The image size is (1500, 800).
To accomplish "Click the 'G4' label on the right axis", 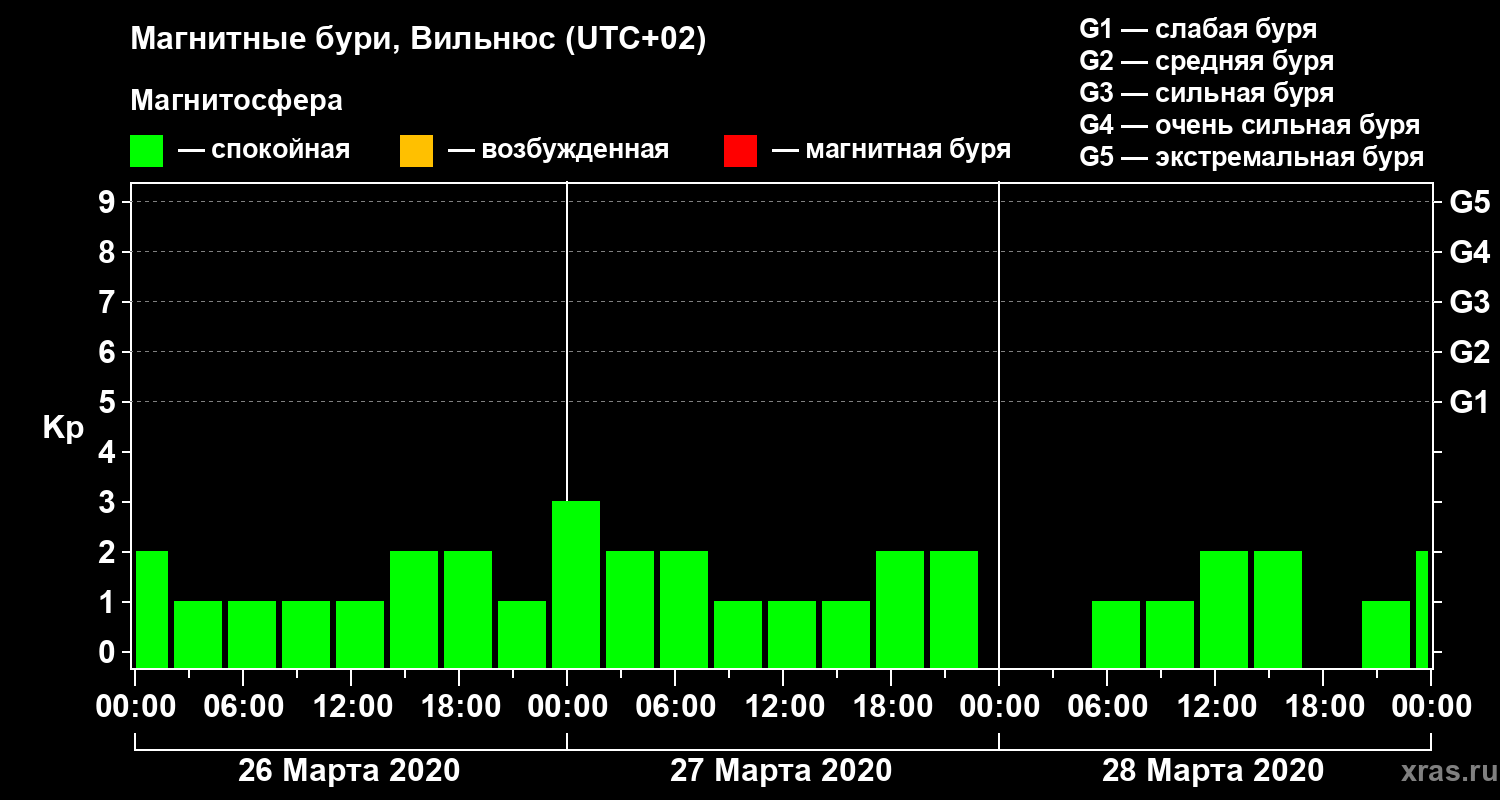I will click(x=1469, y=252).
